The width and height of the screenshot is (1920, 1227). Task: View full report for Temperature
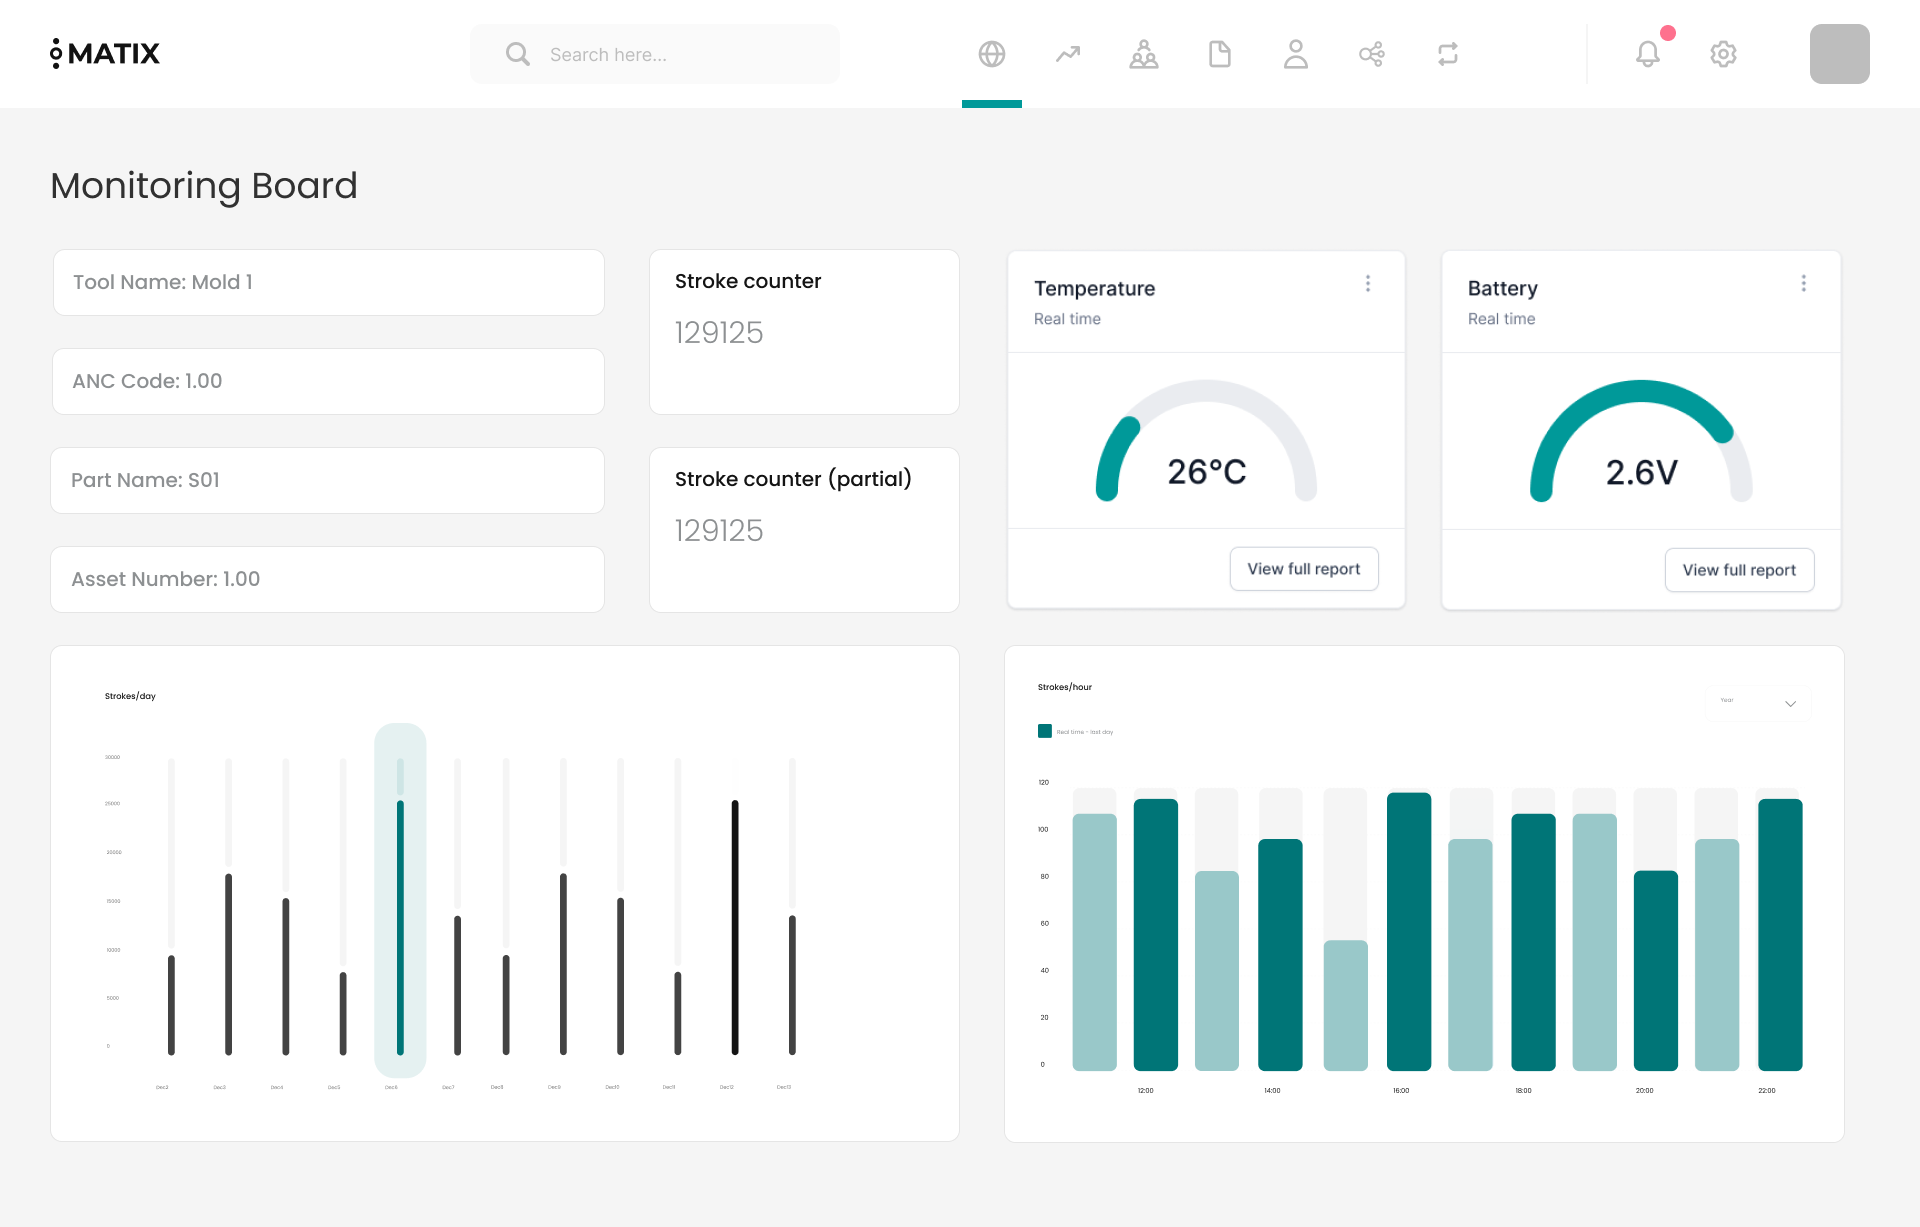click(1303, 569)
